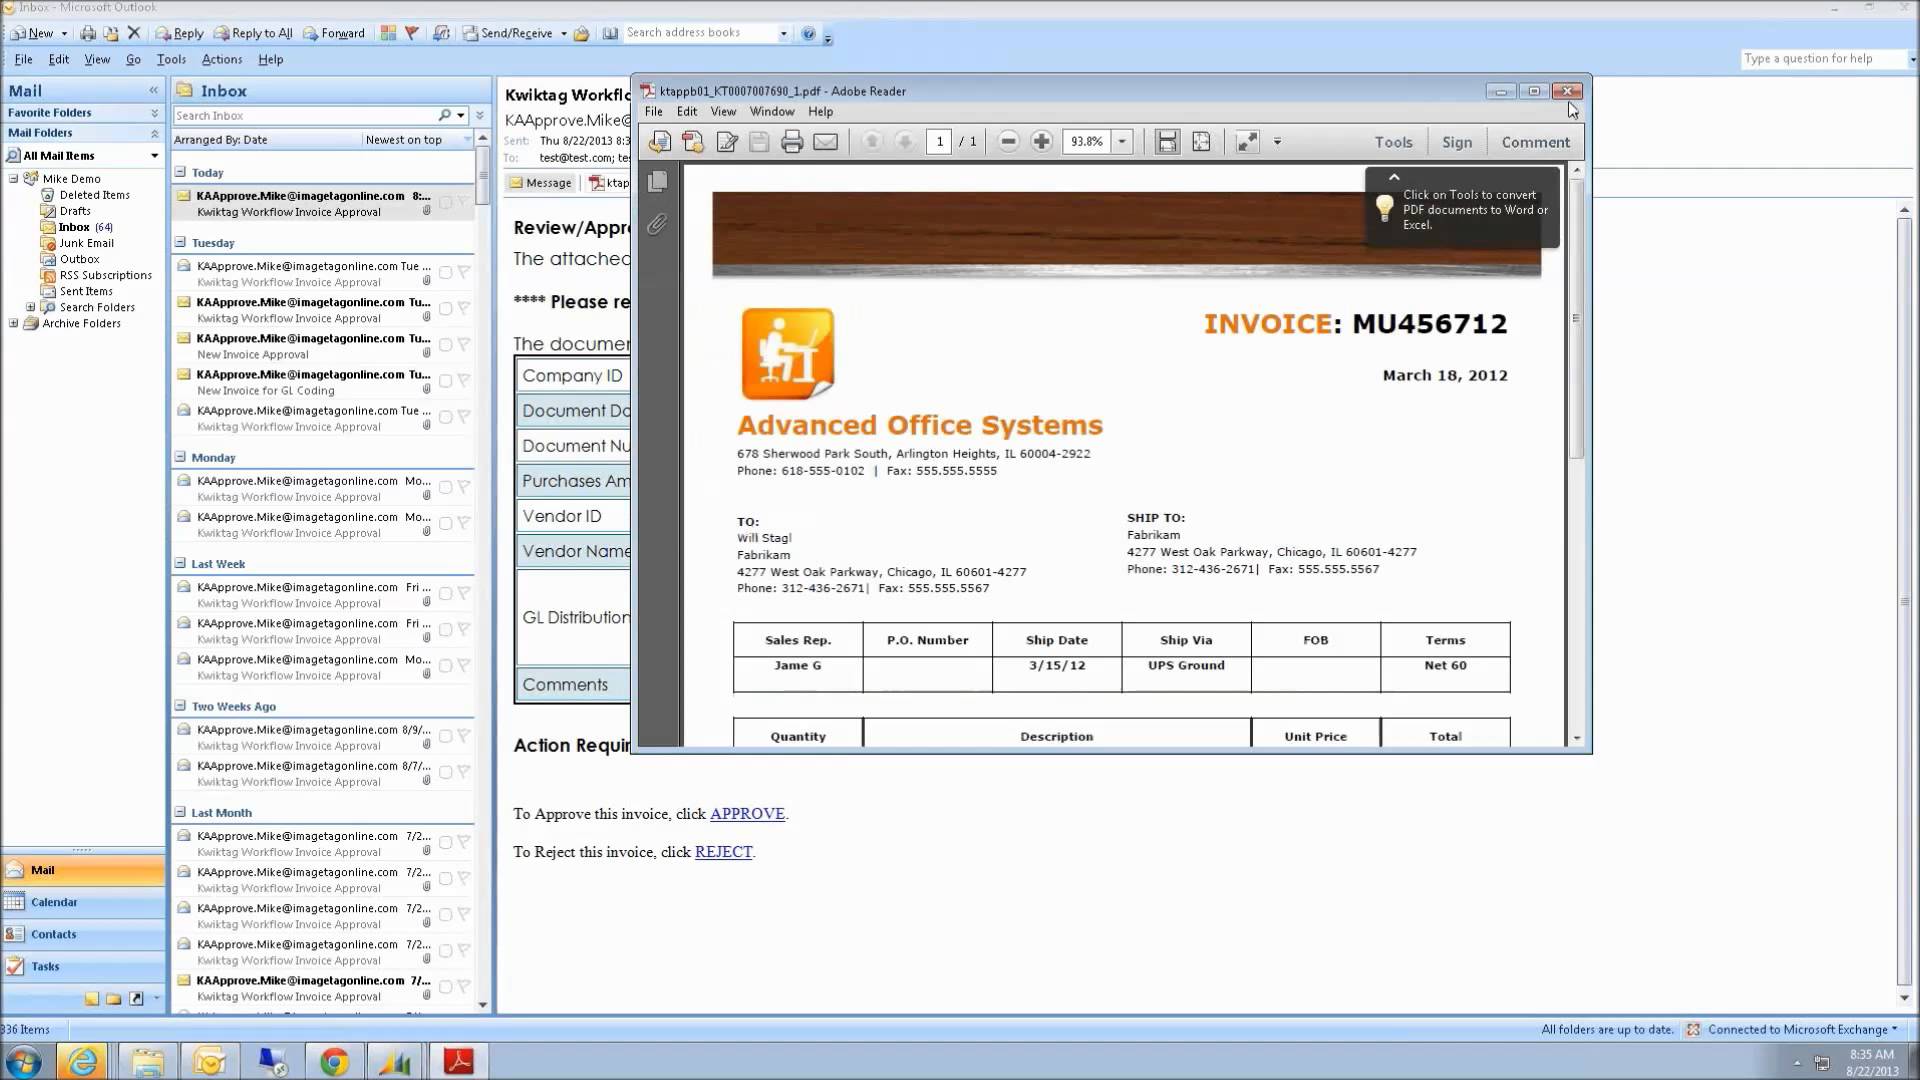Toggle category box on today's KAApprove email
The image size is (1920, 1080).
coord(446,202)
